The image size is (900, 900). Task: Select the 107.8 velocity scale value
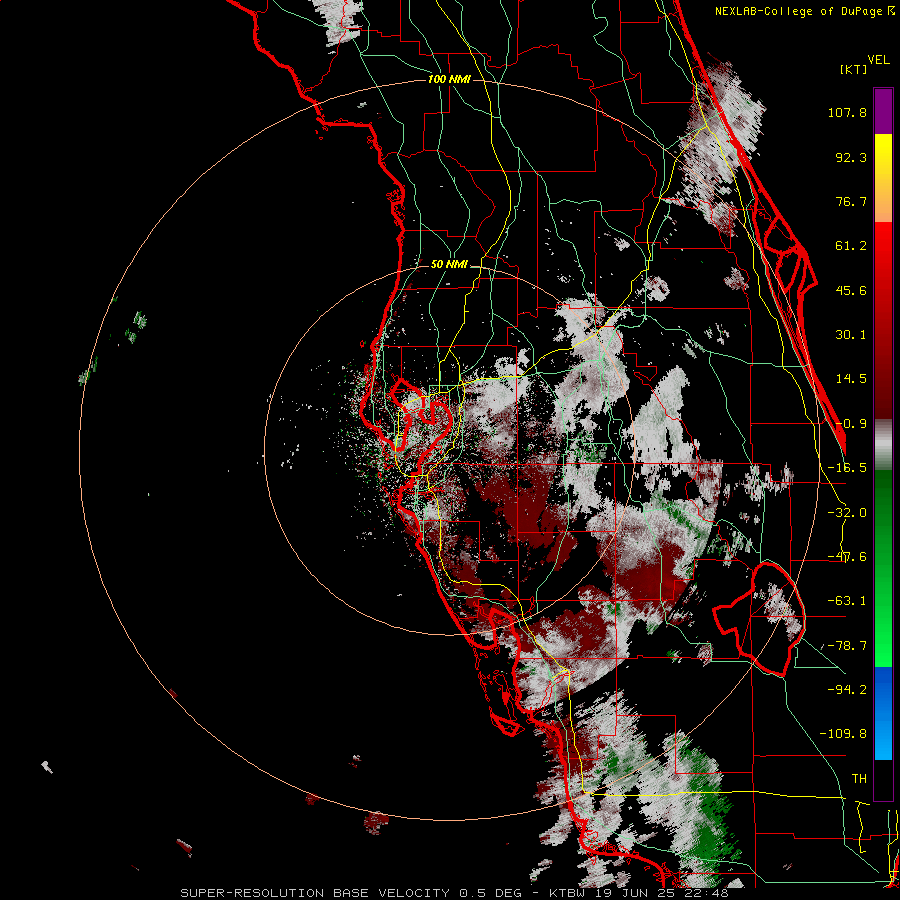(x=847, y=112)
